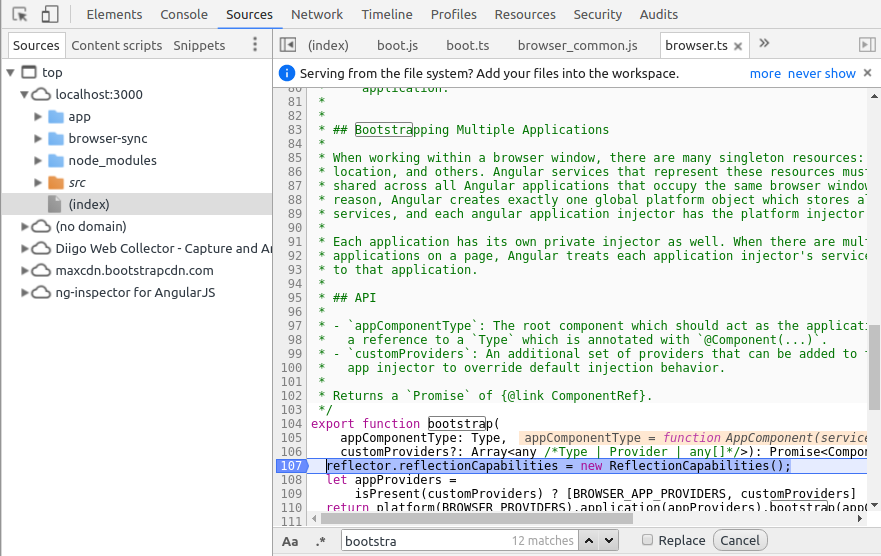
Task: Go to next search match
Action: (x=608, y=541)
